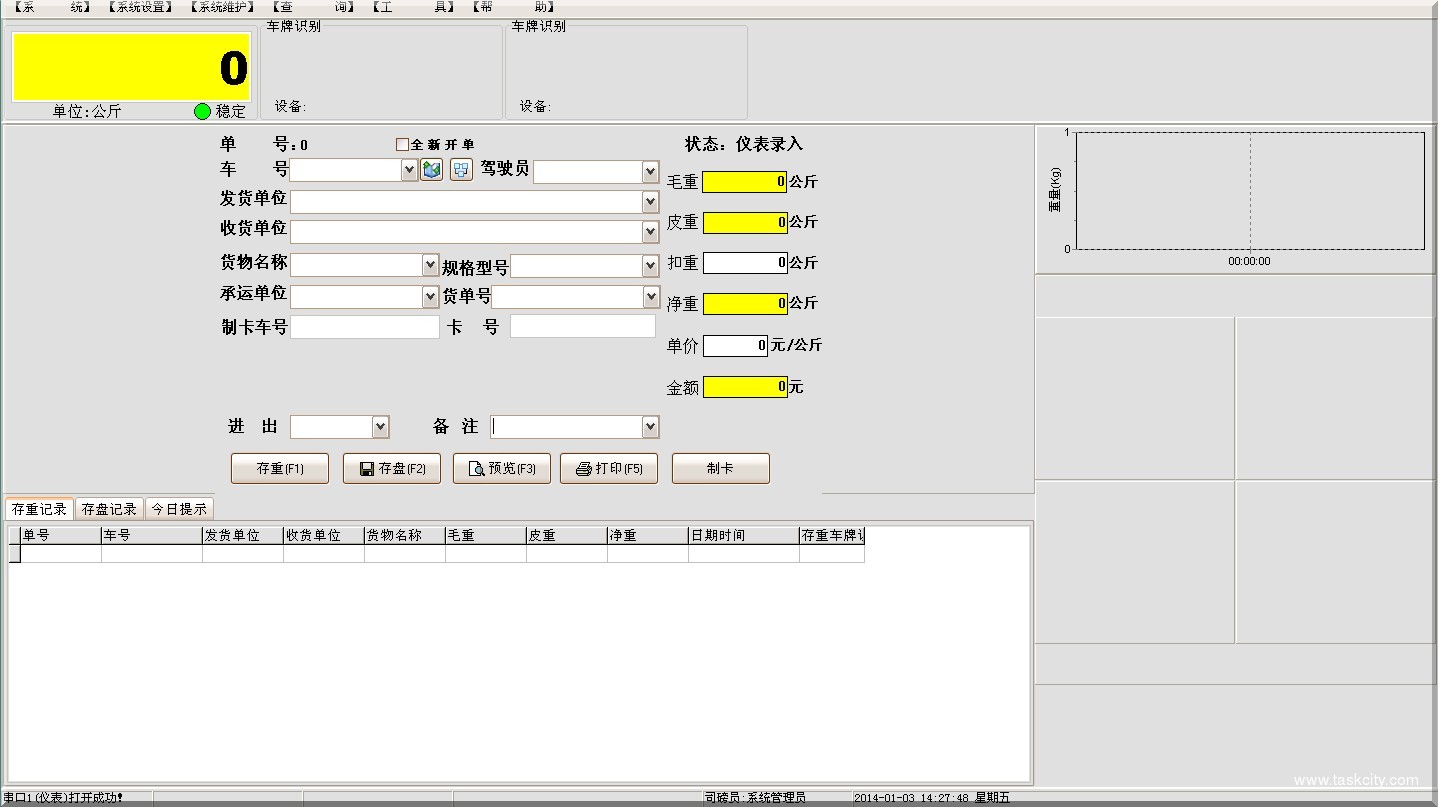Click the row selector of first table row
1438x807 pixels.
pyautogui.click(x=14, y=554)
